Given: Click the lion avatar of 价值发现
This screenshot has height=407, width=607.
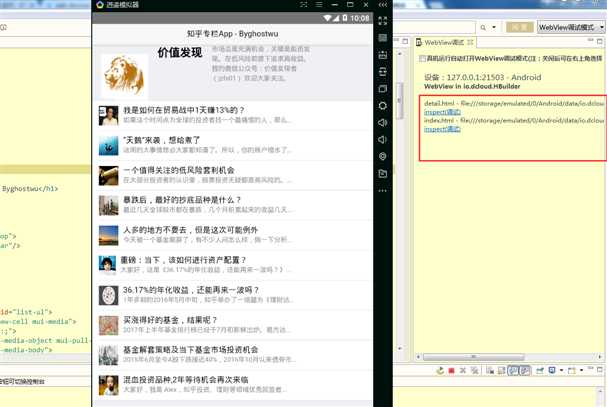Looking at the screenshot, I should click(124, 76).
